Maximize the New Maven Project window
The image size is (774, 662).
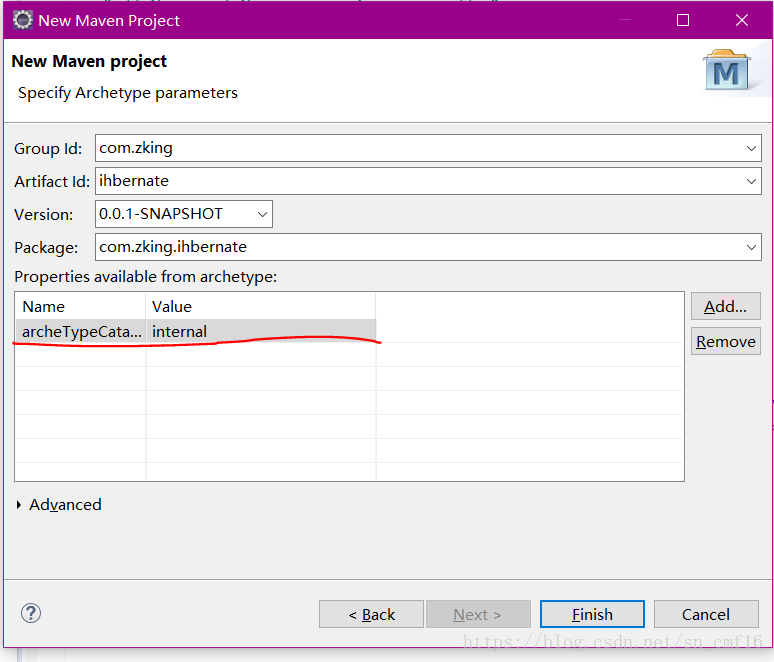pos(683,20)
